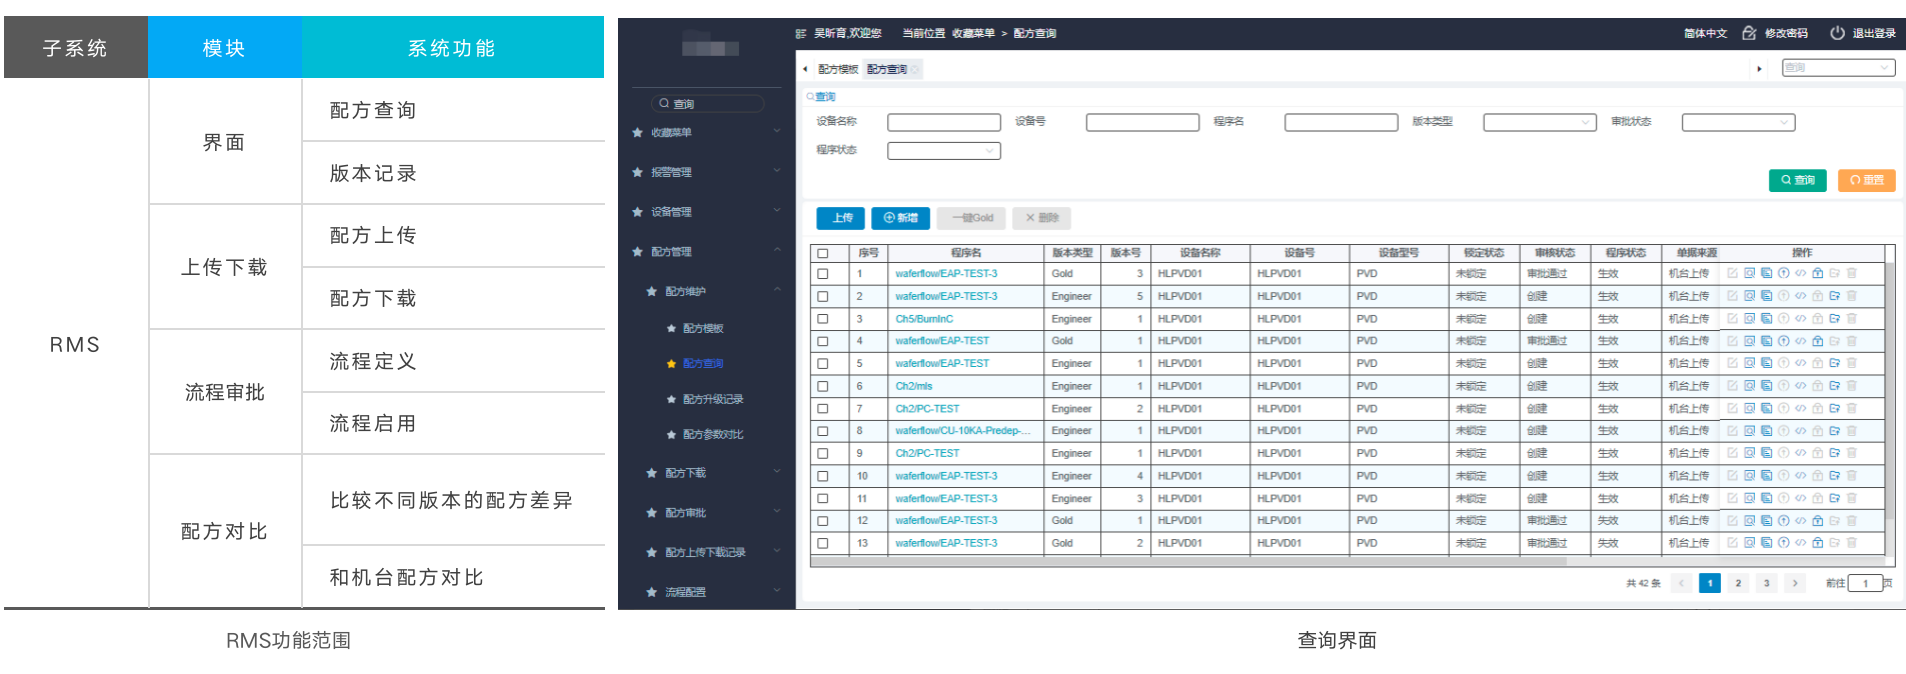
Task: Toggle the sidebar collapse icon beside username
Action: click(801, 33)
